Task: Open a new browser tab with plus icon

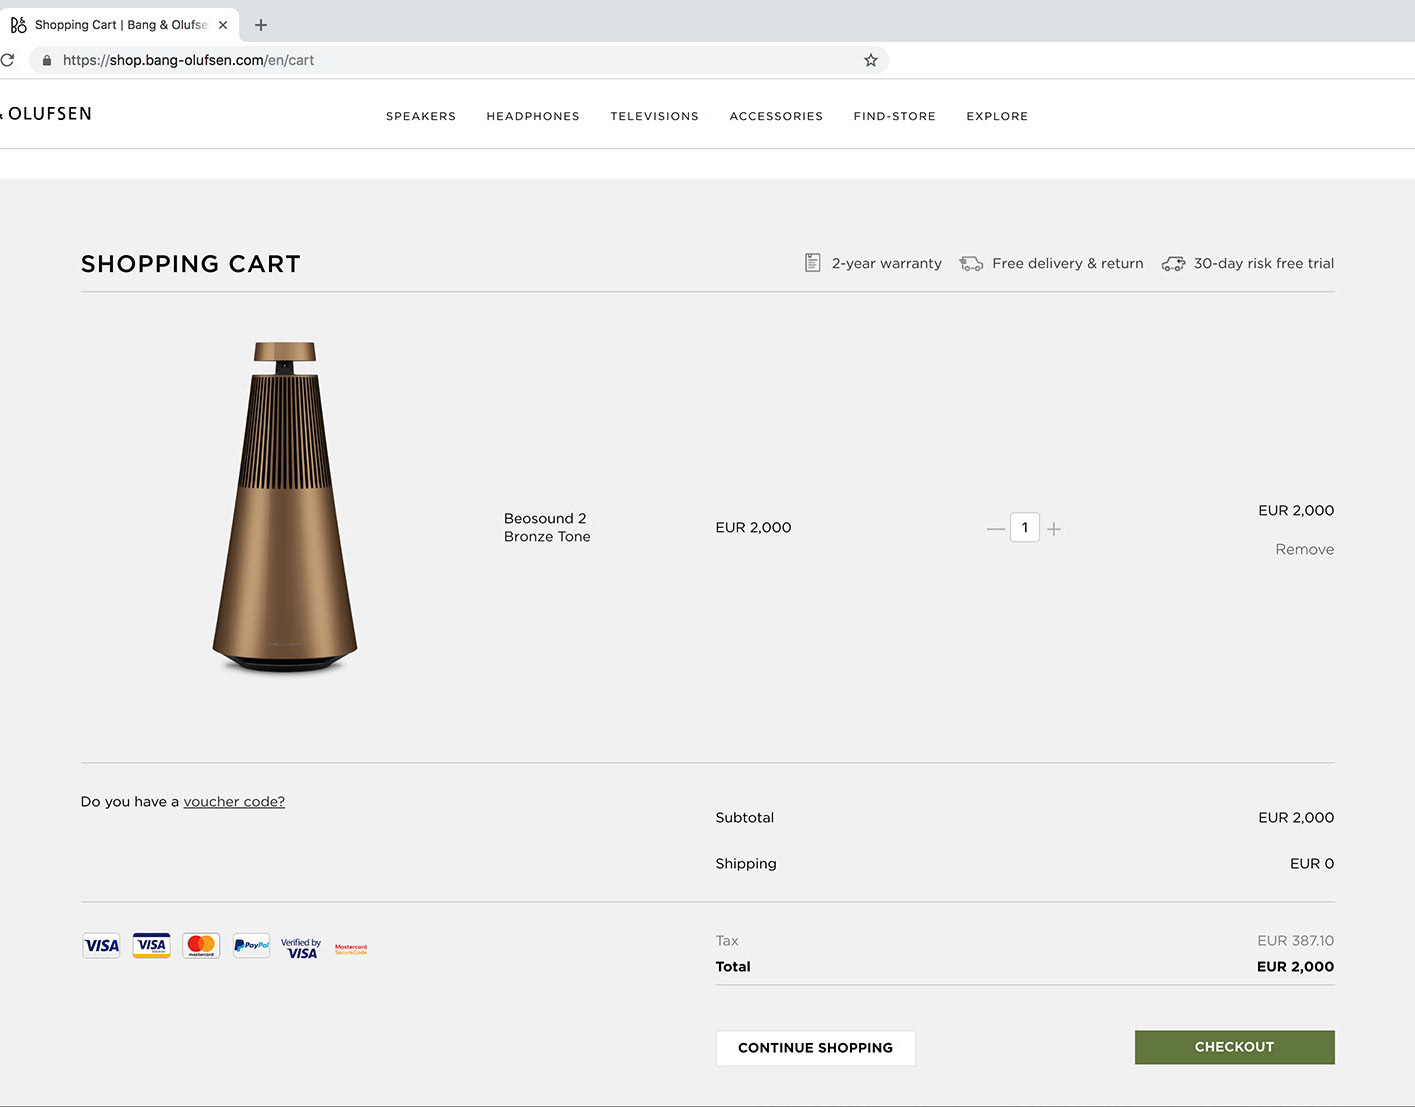Action: click(x=261, y=25)
